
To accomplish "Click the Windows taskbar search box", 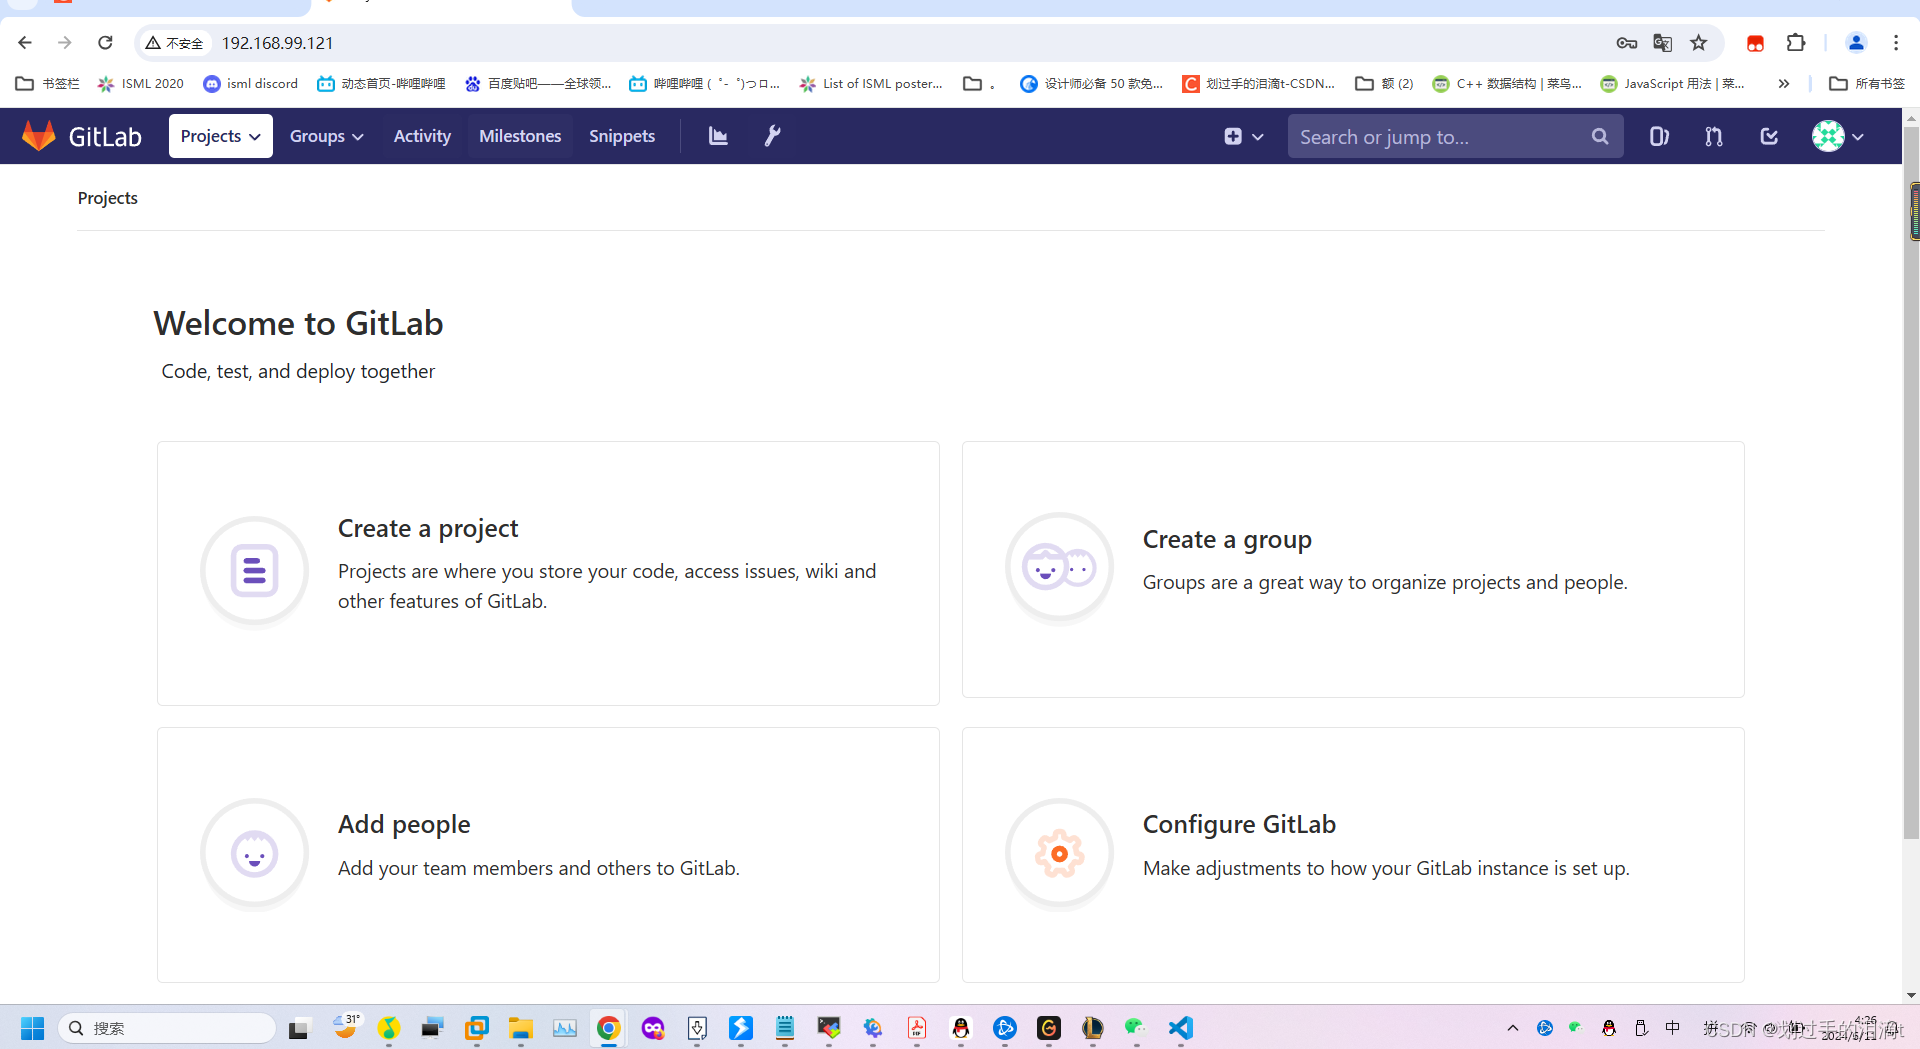I will [166, 1028].
